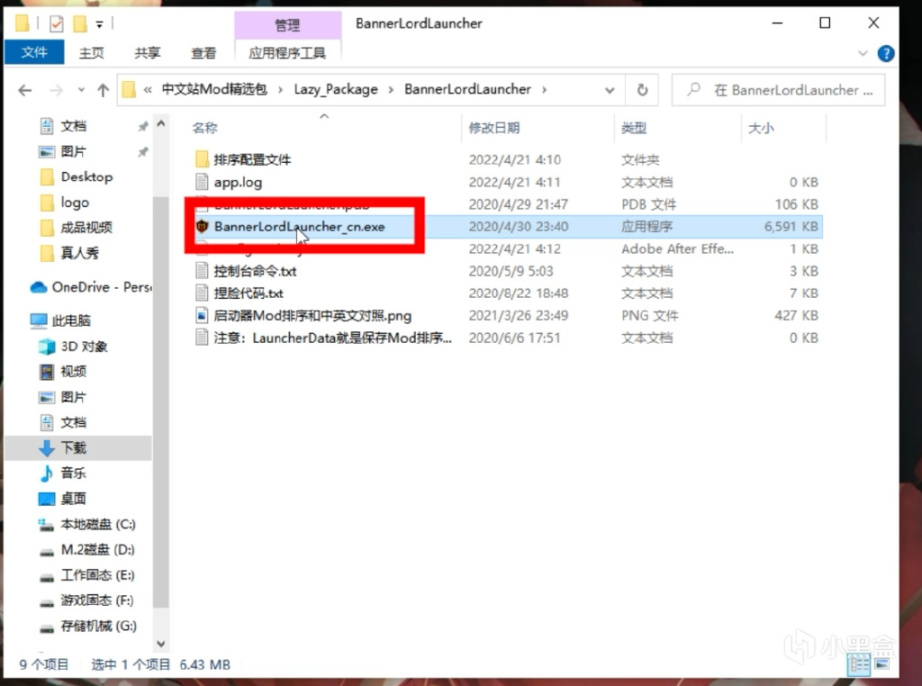Select the 启动器Mod排序和中英文对照.png file
This screenshot has width=922, height=686.
pos(312,316)
